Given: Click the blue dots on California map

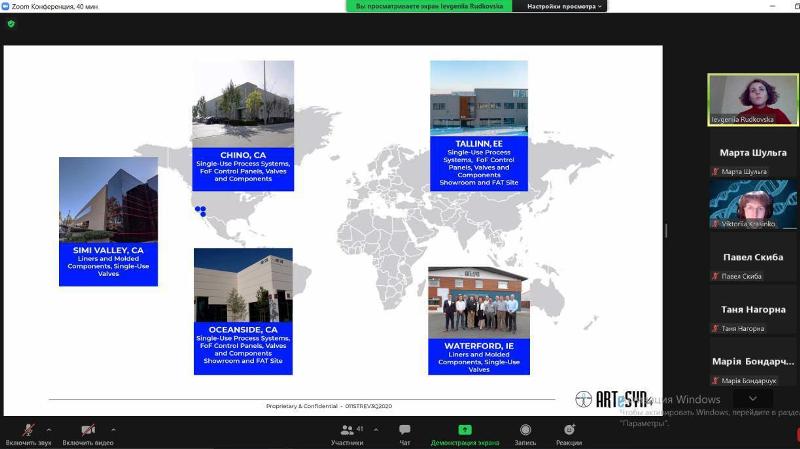Looking at the screenshot, I should click(201, 211).
